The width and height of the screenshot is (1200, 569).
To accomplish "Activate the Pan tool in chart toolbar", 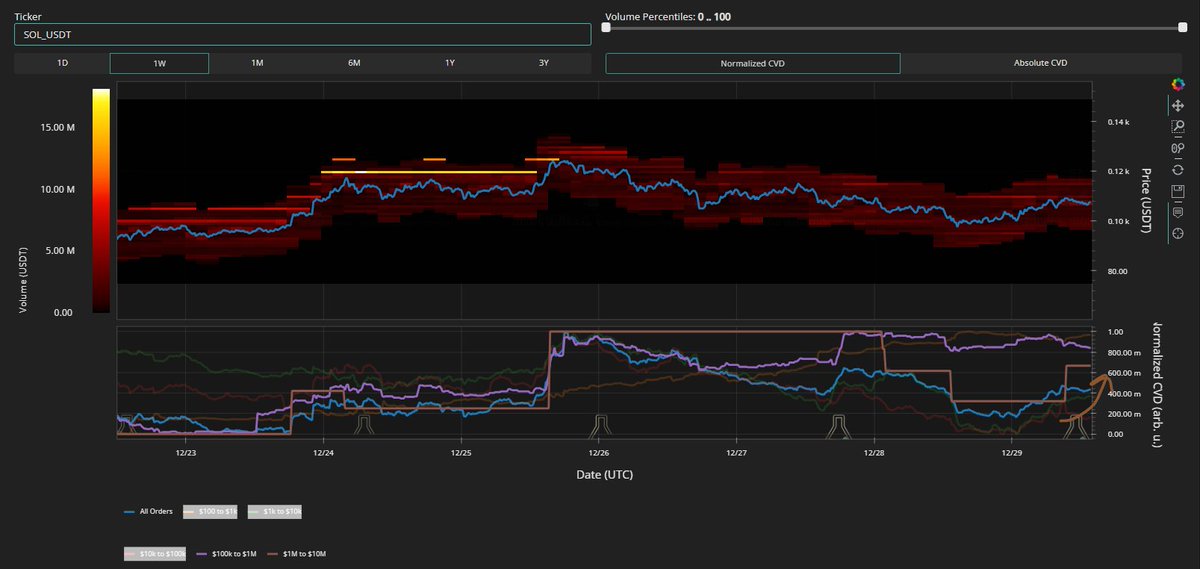I will [x=1177, y=106].
